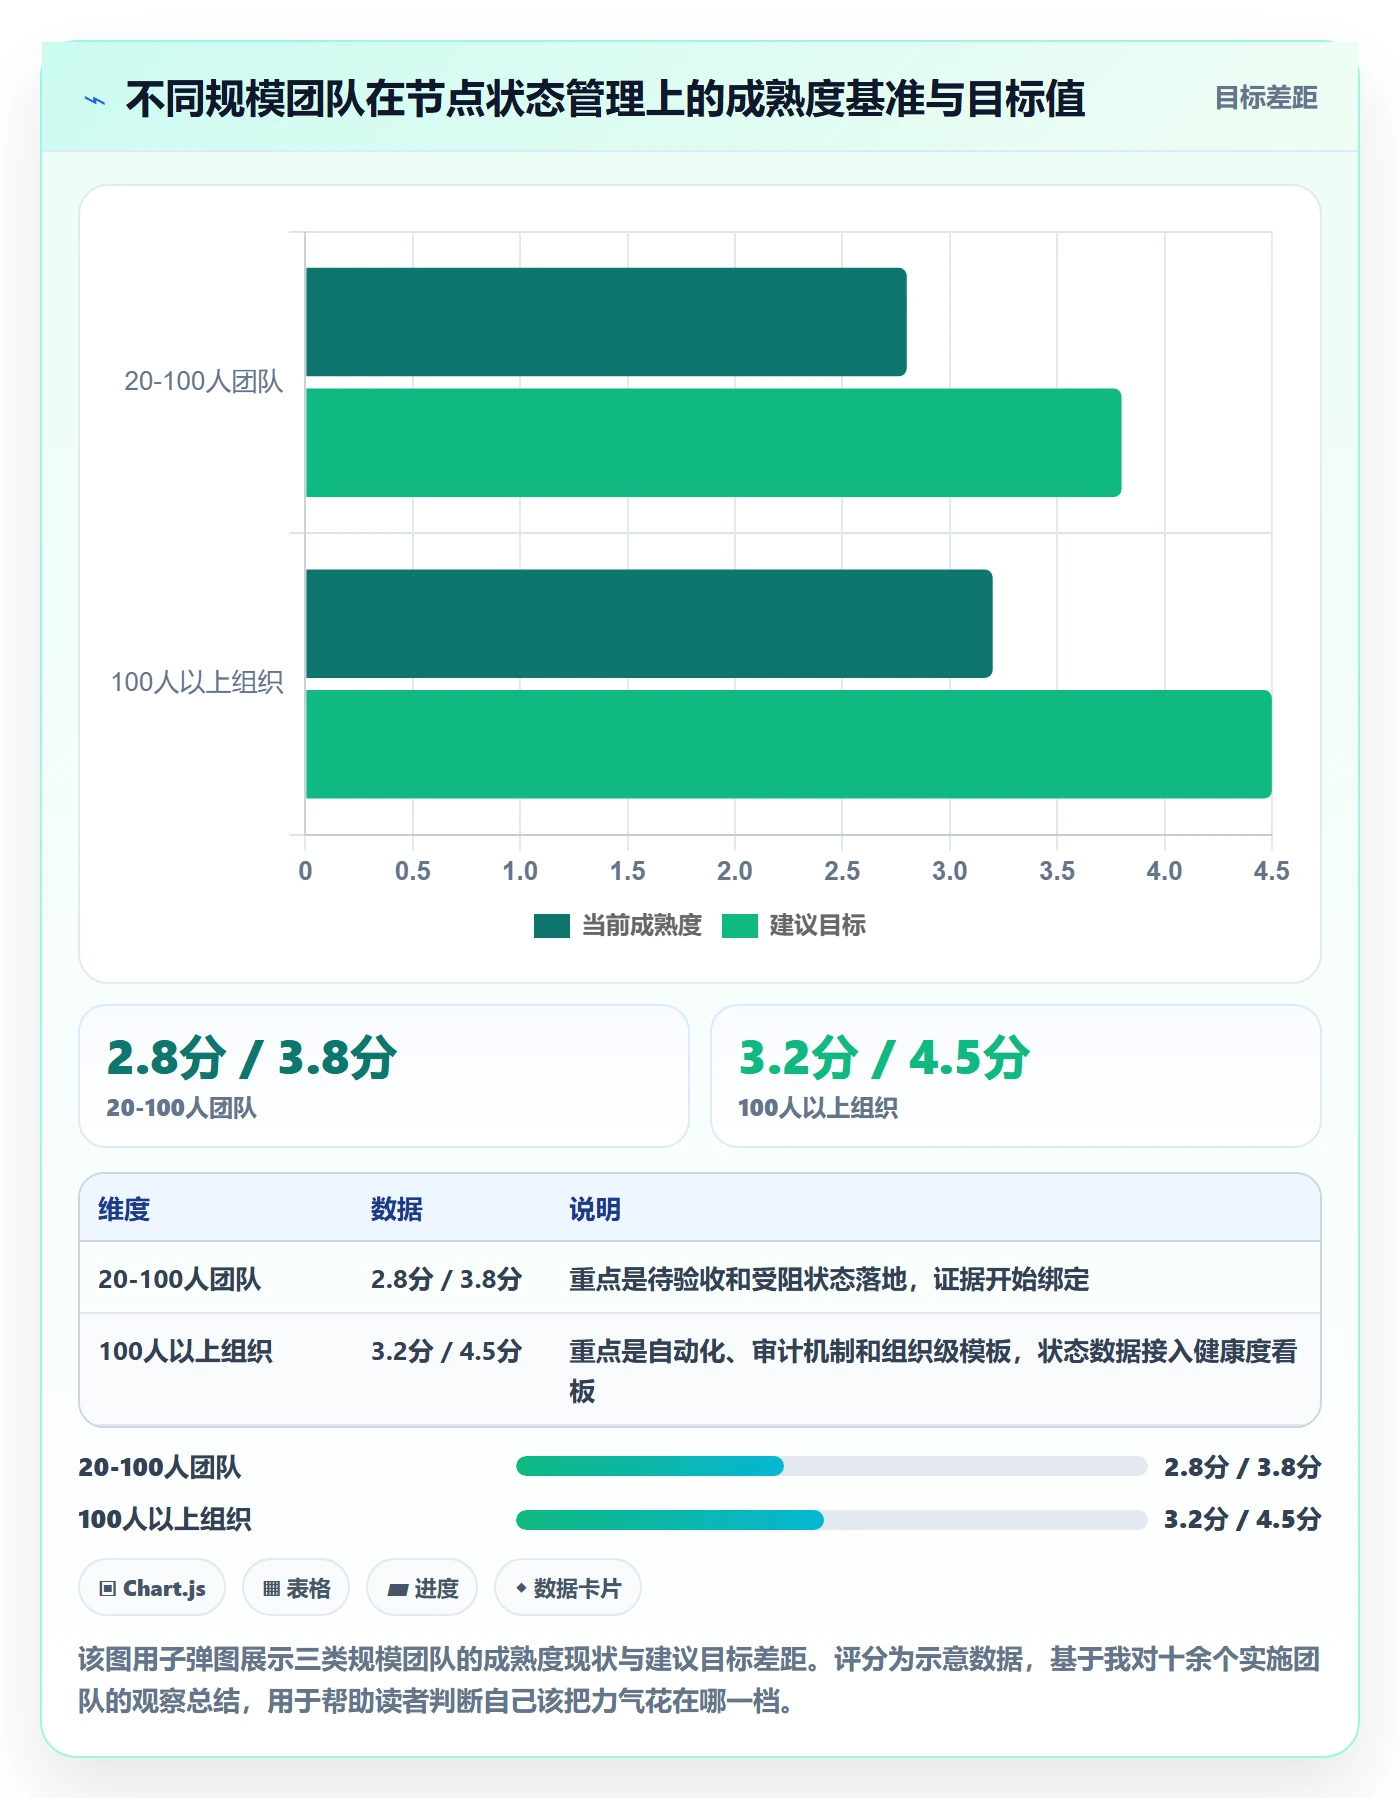Click the x-axis tick label 2.5

pyautogui.click(x=842, y=871)
